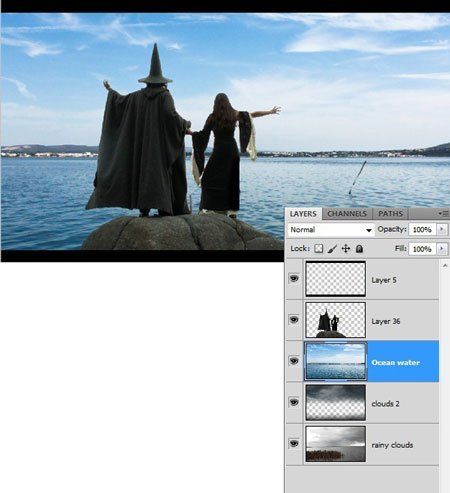Select the Layer 5 name
This screenshot has width=450, height=493.
[x=384, y=280]
